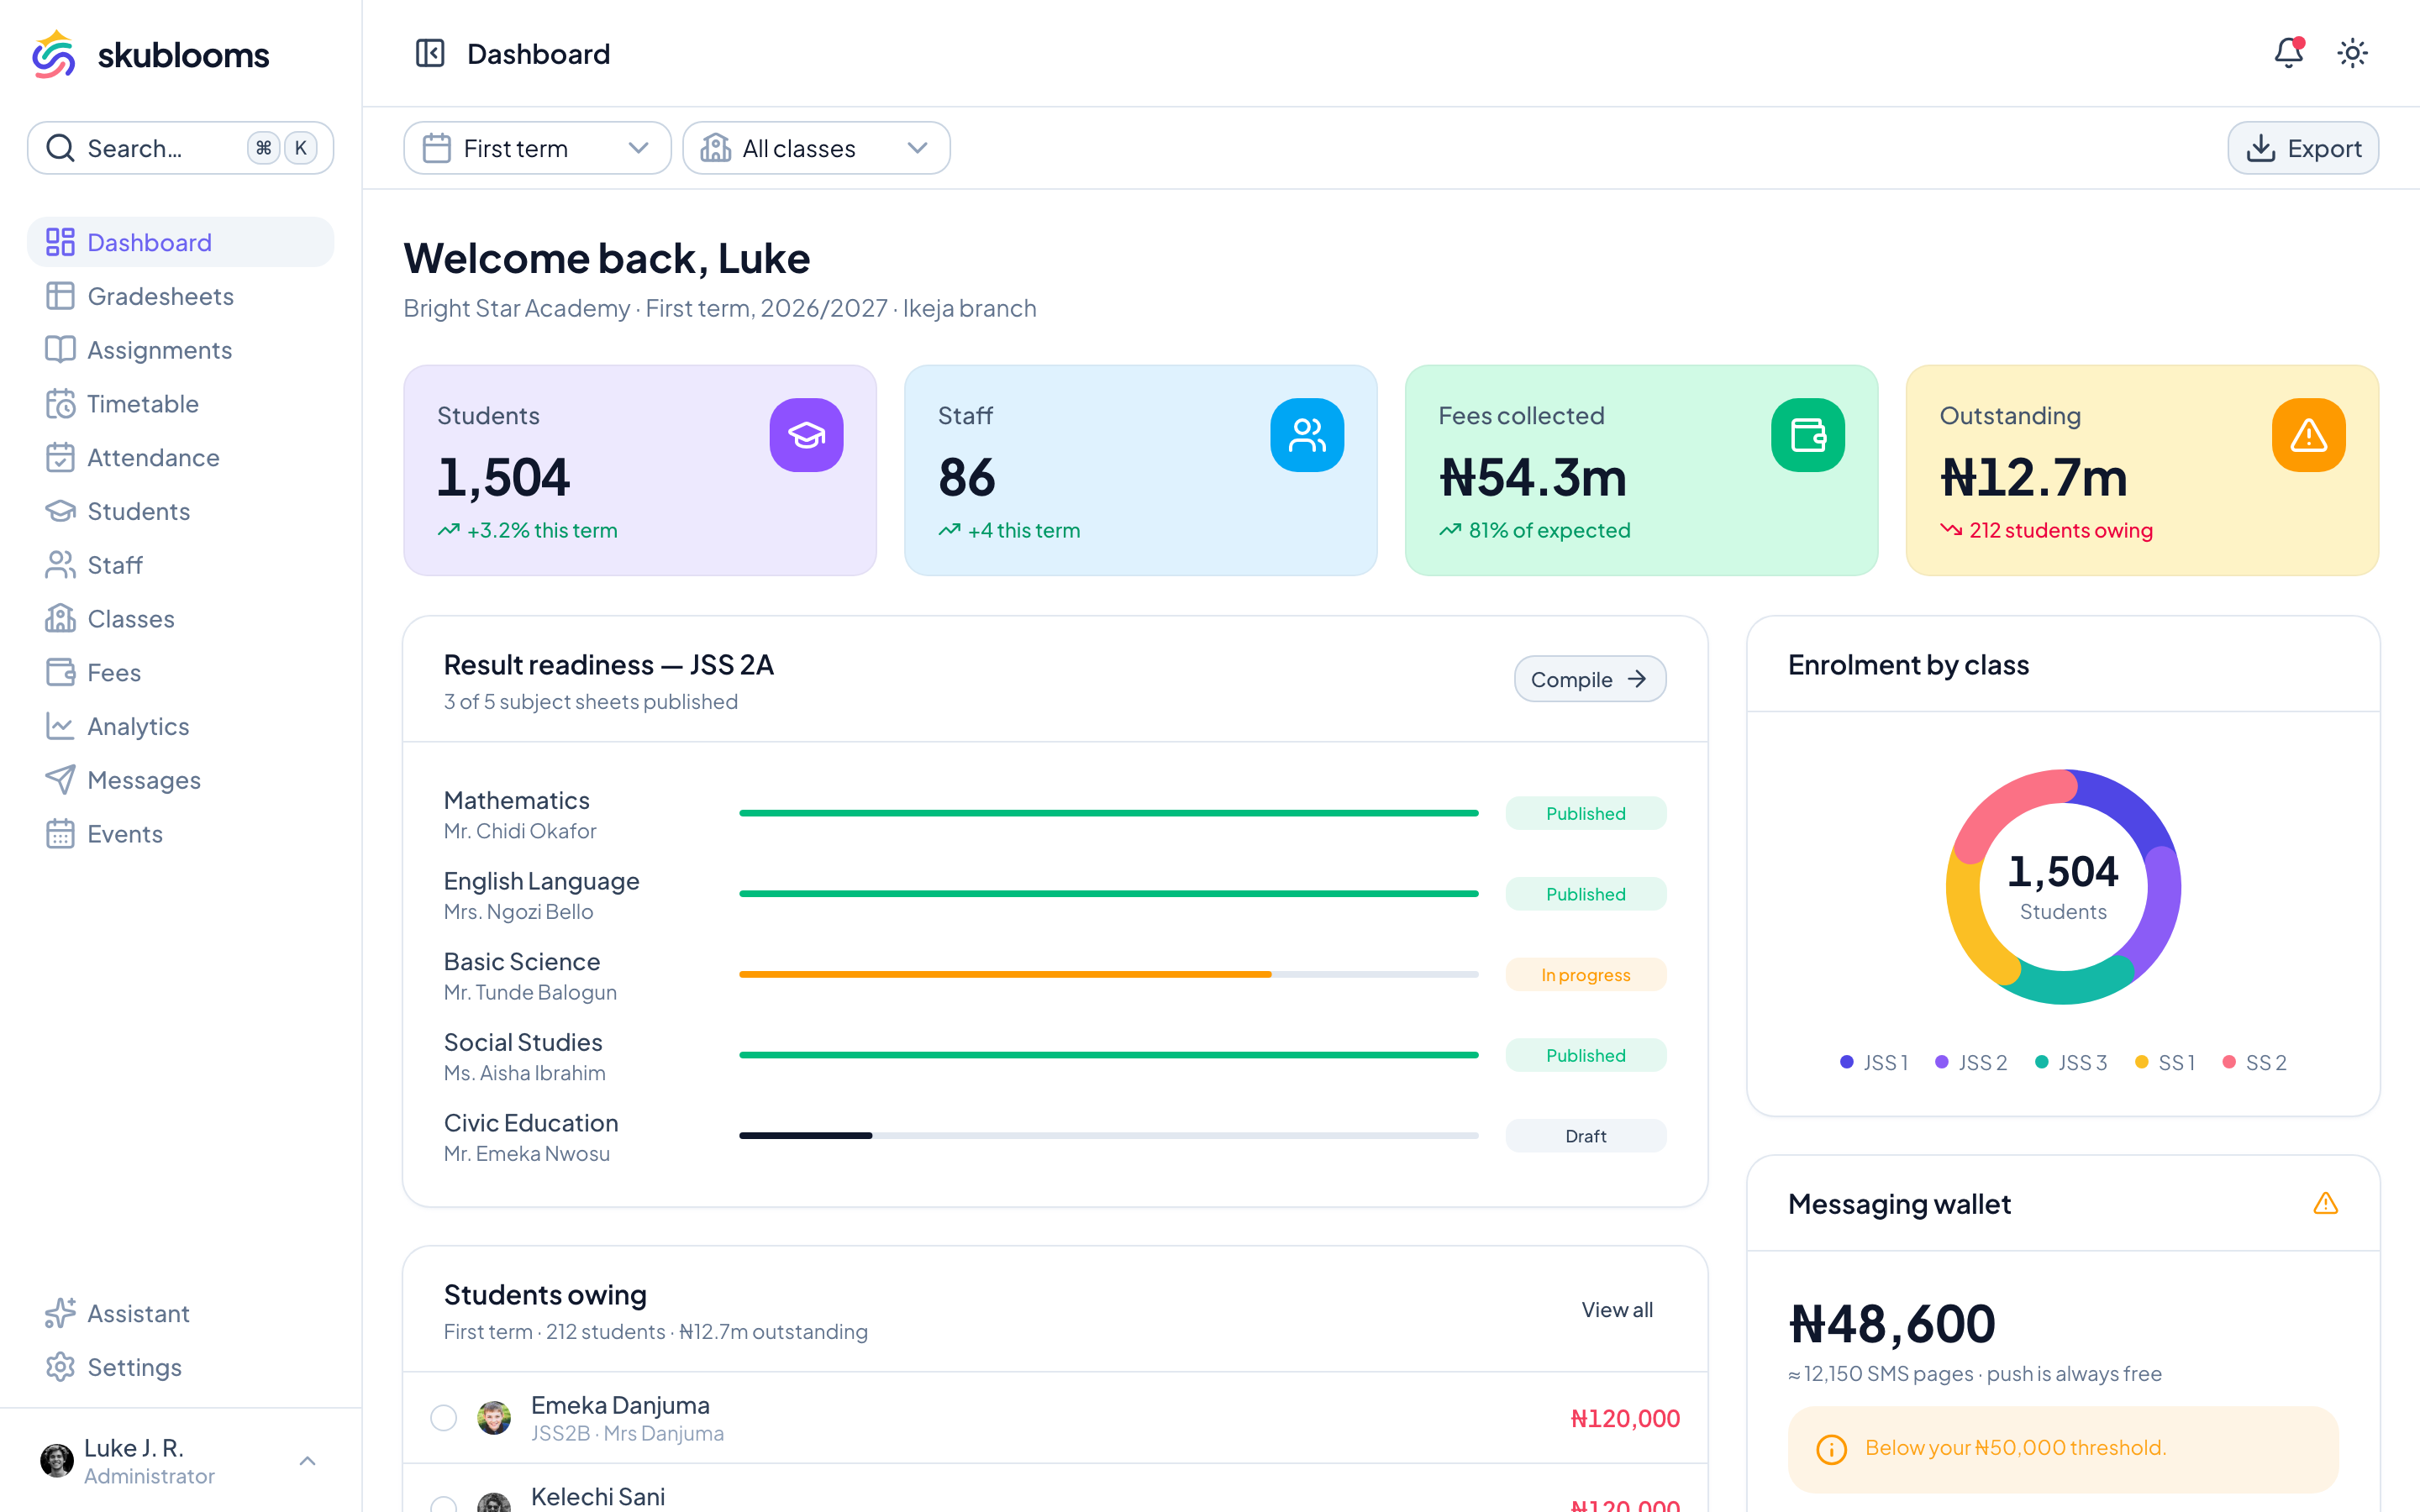This screenshot has width=2420, height=1512.
Task: Click the Civic Education Draft badge
Action: click(x=1585, y=1136)
